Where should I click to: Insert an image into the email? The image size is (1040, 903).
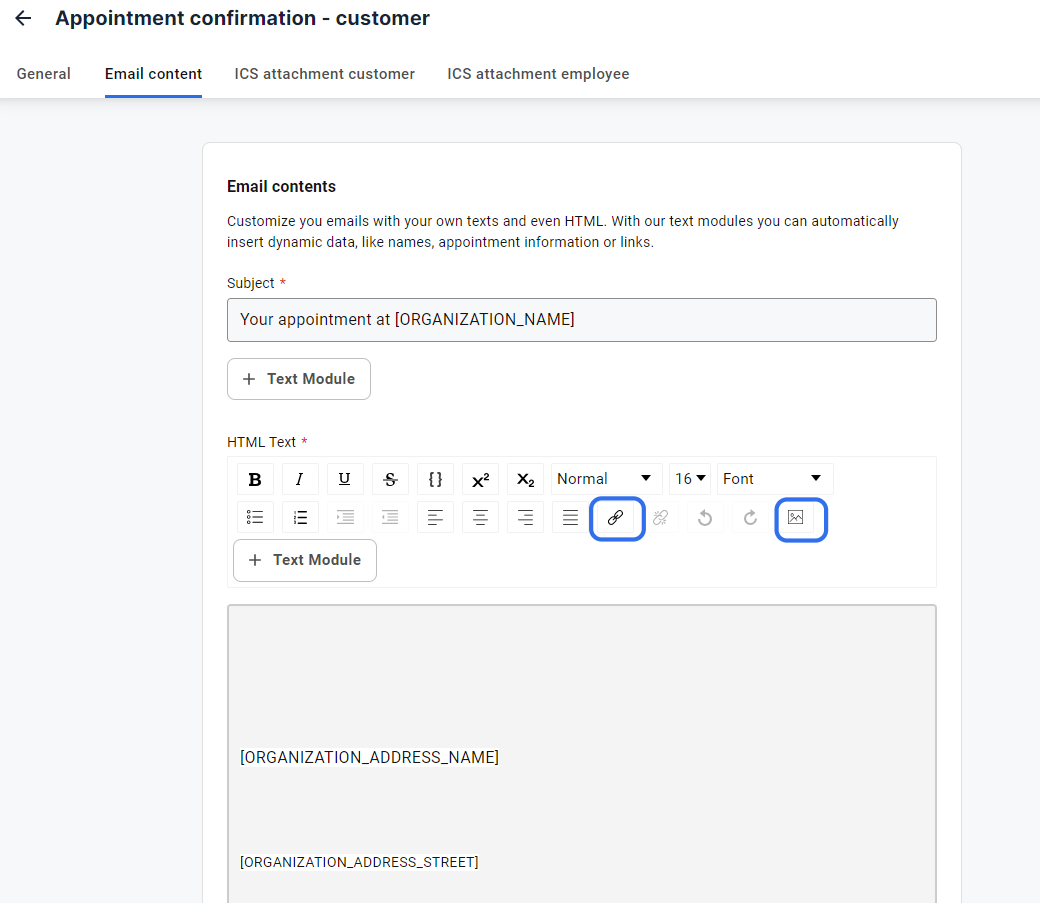[796, 518]
